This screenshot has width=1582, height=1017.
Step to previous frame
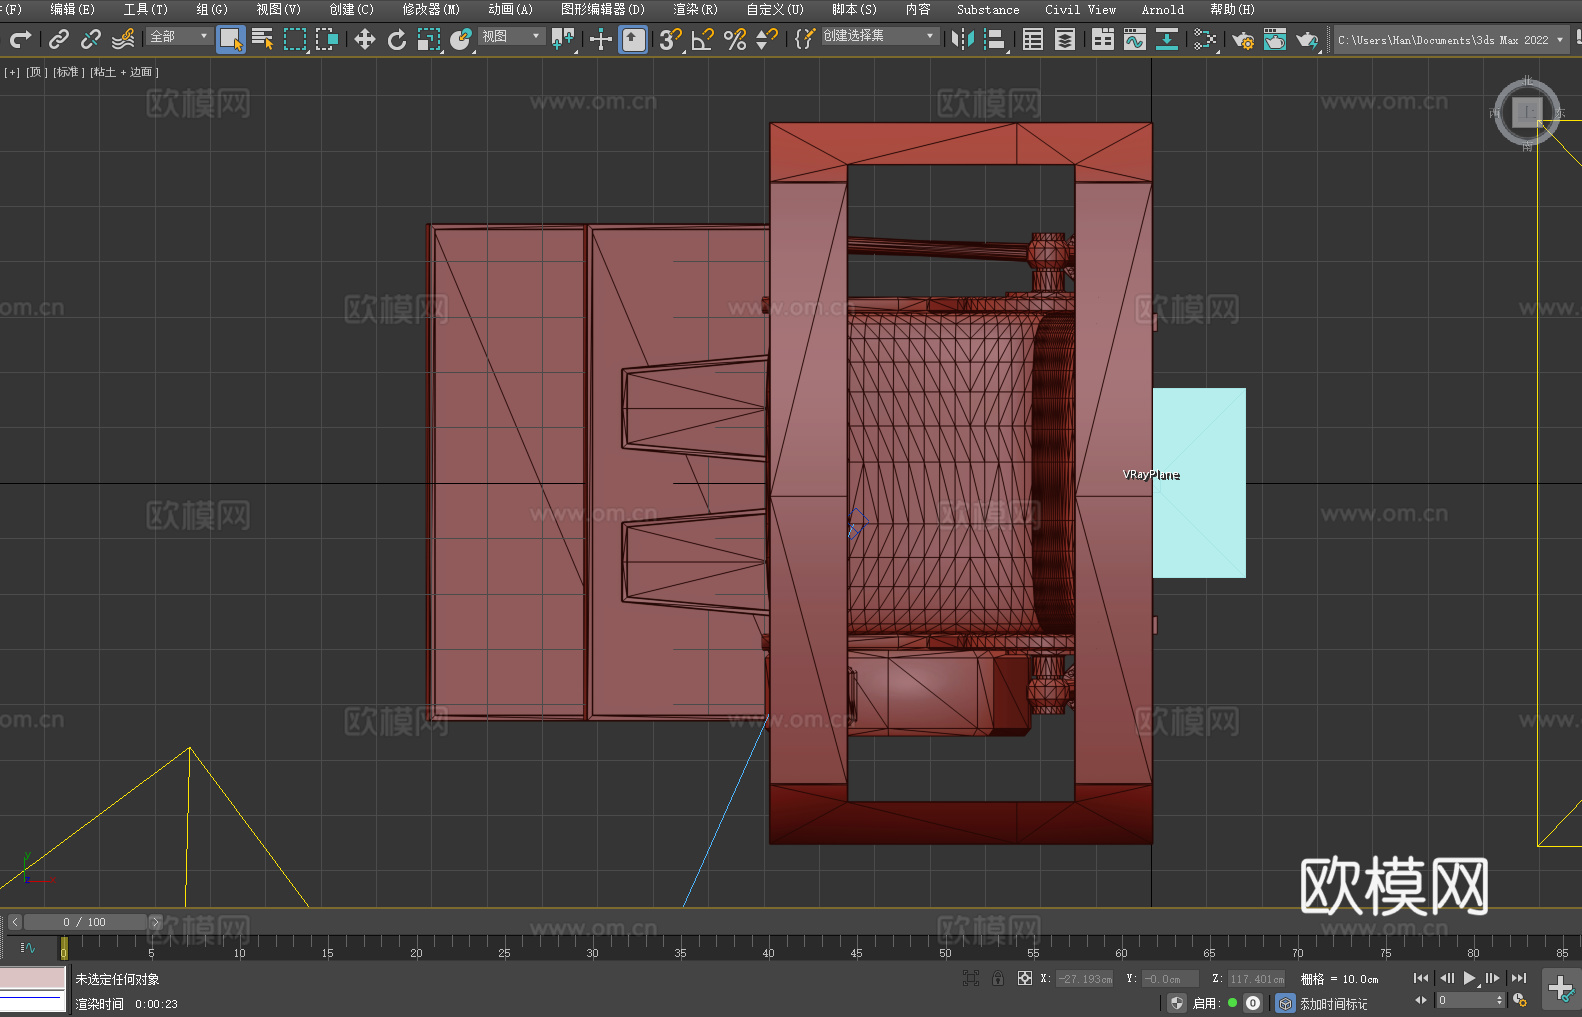coord(1446,978)
